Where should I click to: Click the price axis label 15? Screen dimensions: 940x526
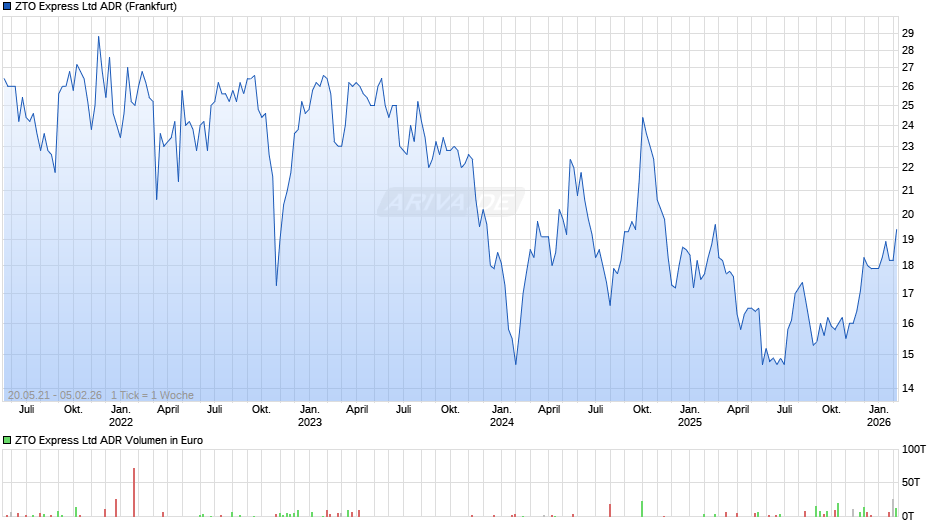[908, 354]
